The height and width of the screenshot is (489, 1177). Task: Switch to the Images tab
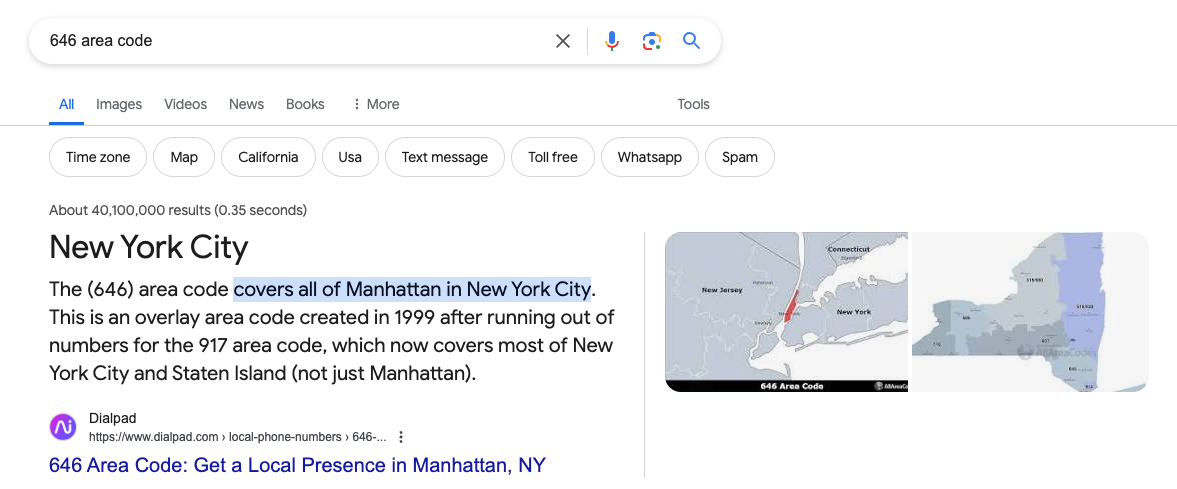coord(119,104)
